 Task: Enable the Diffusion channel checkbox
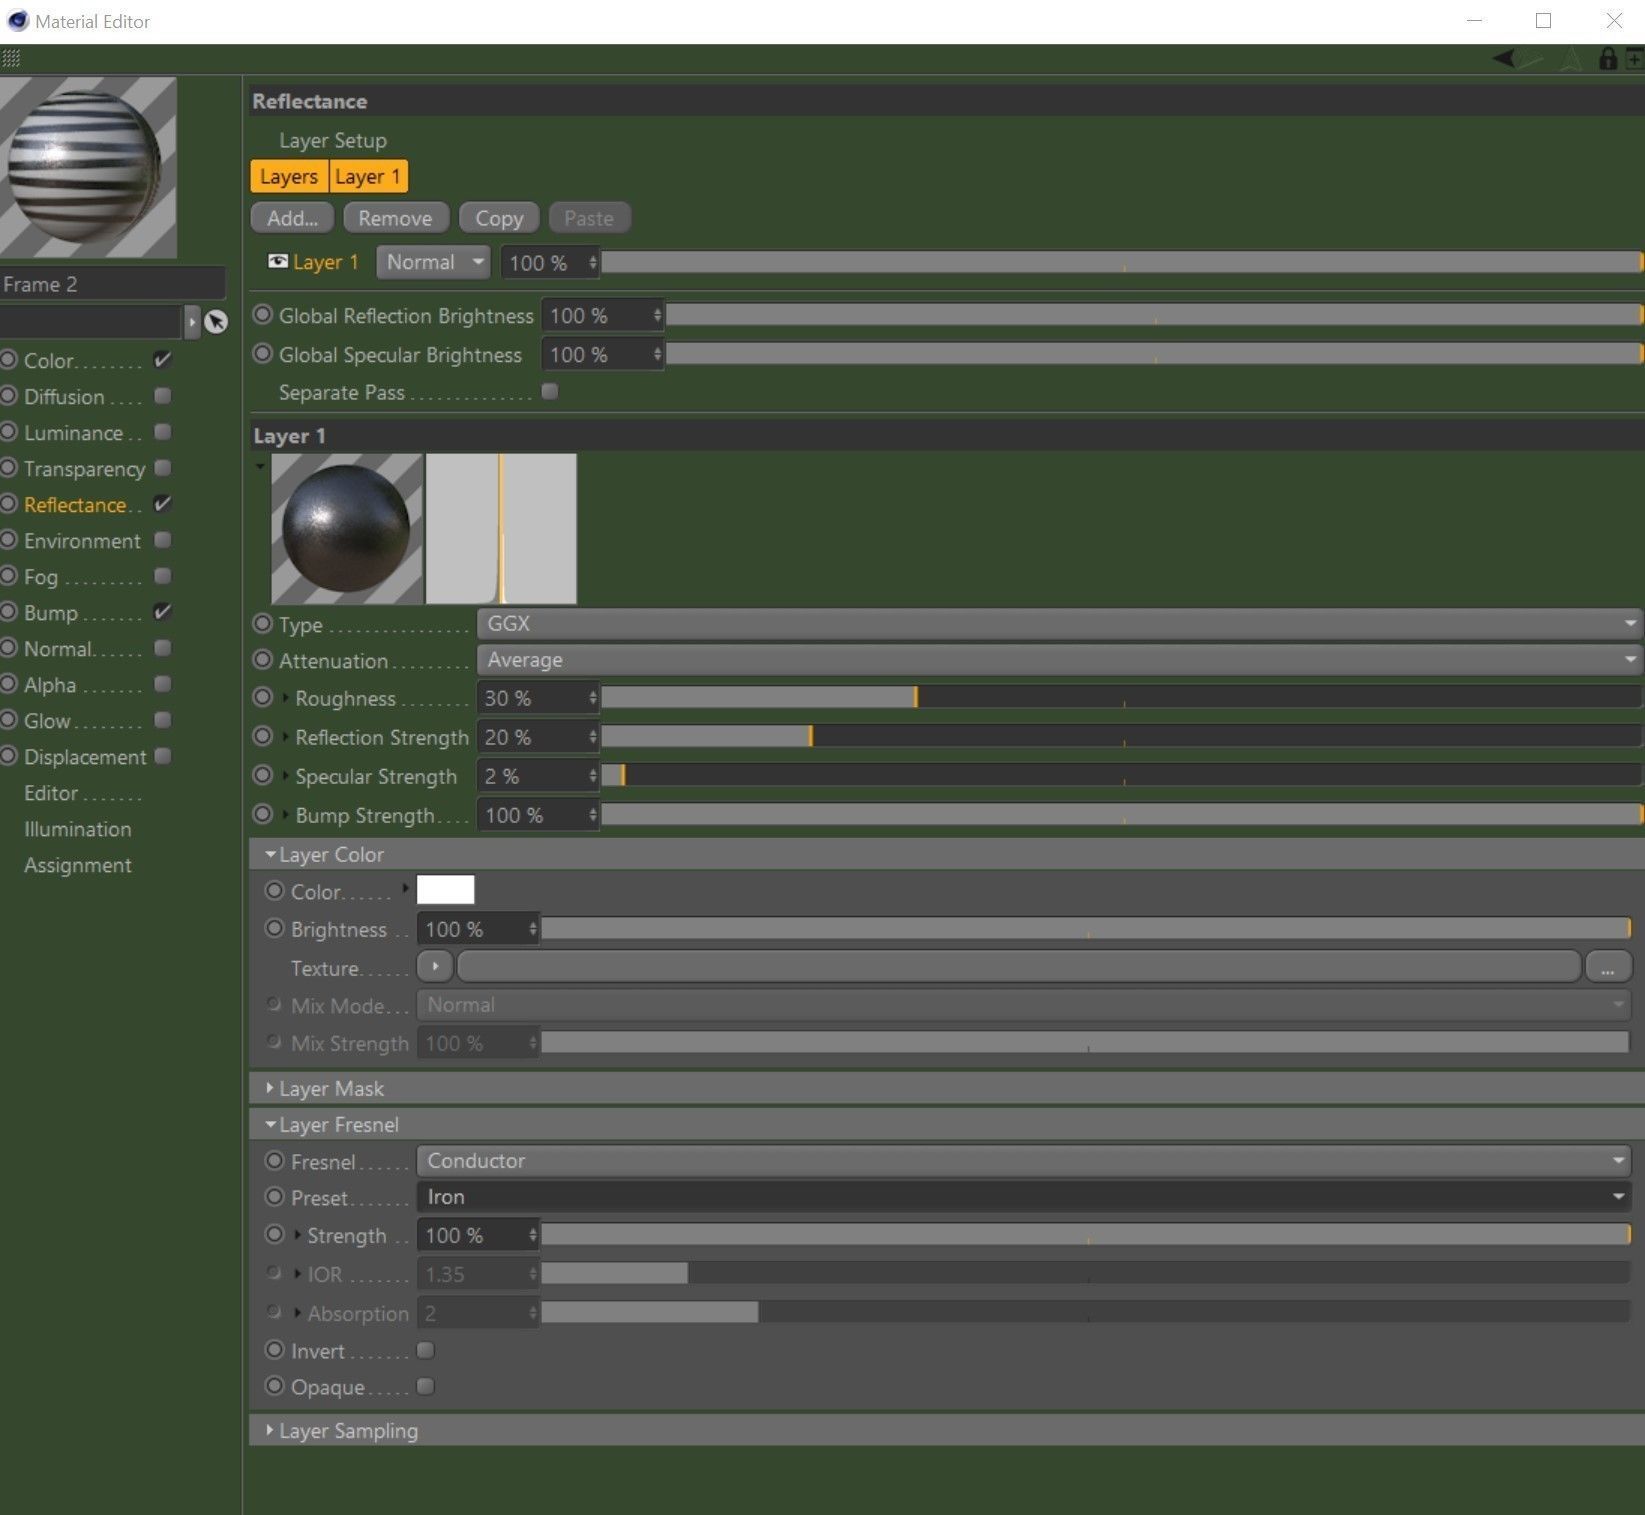coord(163,396)
